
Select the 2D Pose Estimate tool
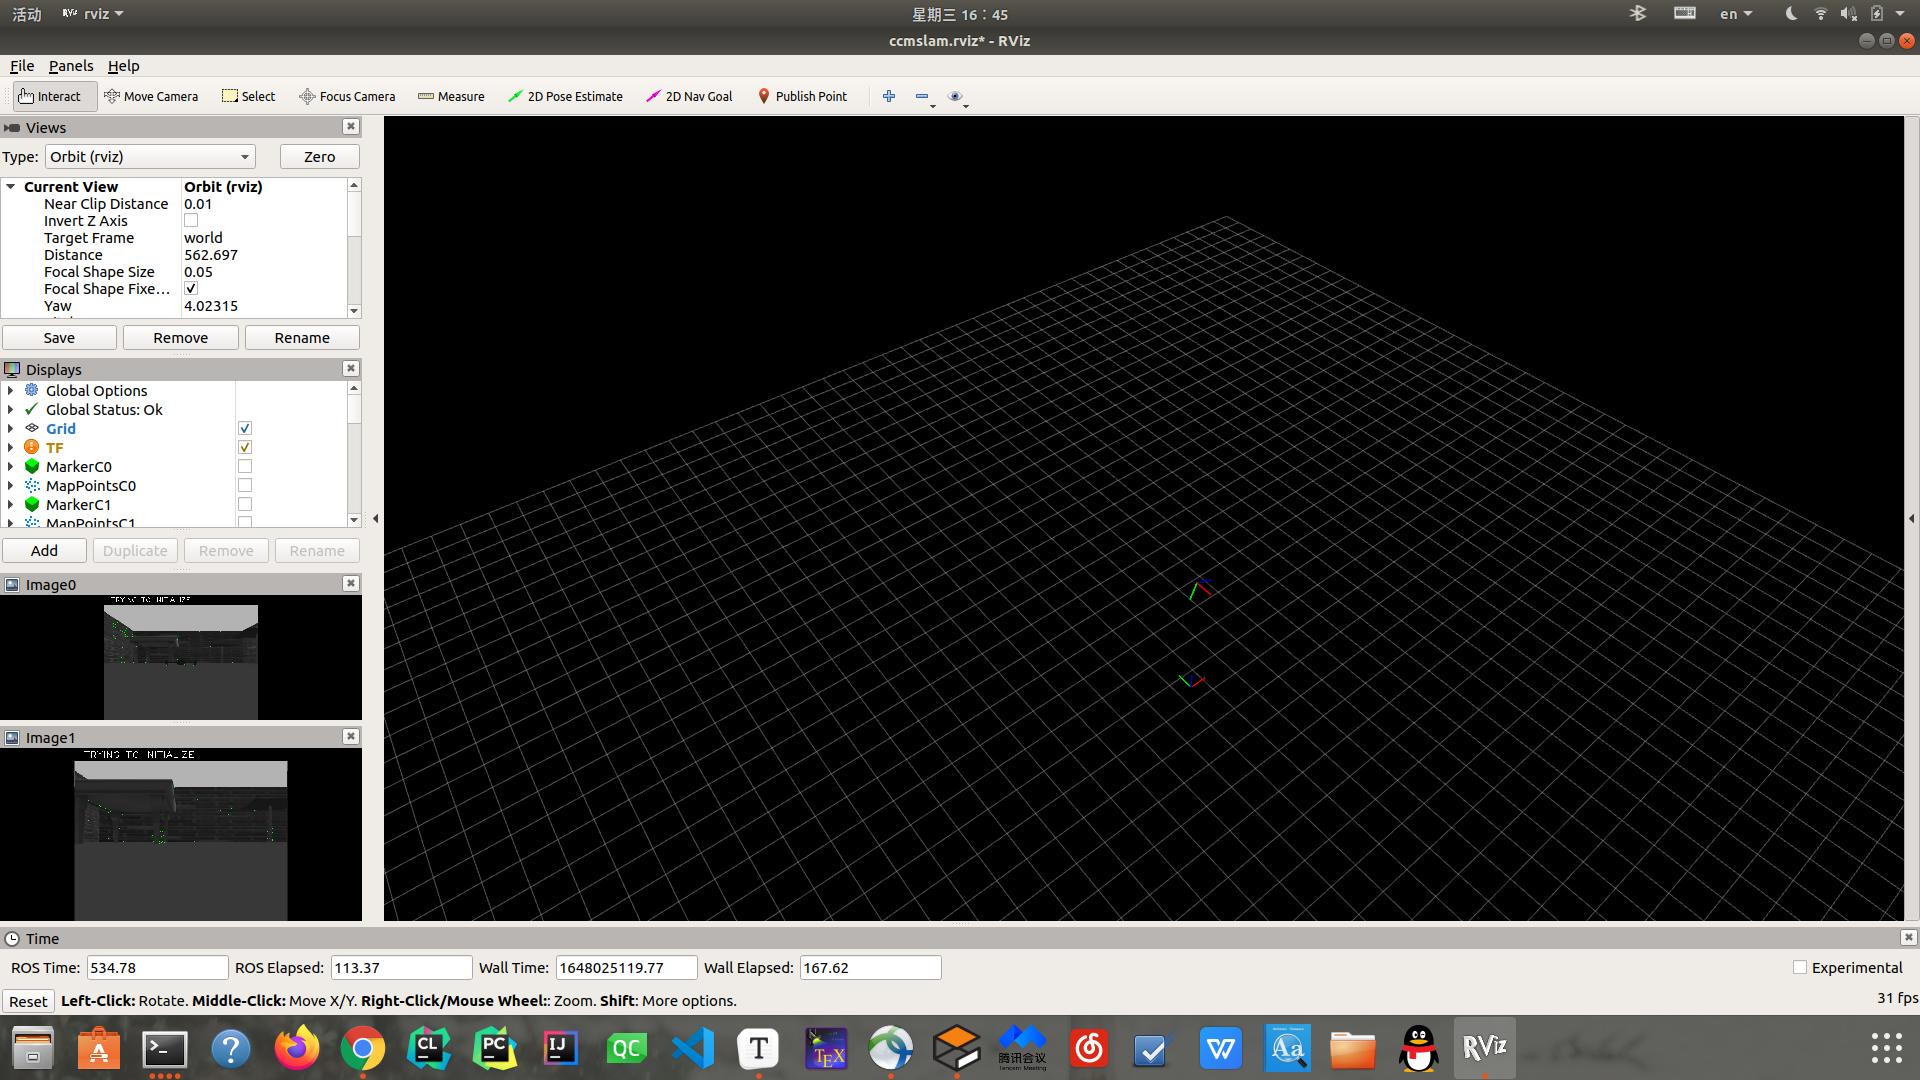(x=565, y=96)
